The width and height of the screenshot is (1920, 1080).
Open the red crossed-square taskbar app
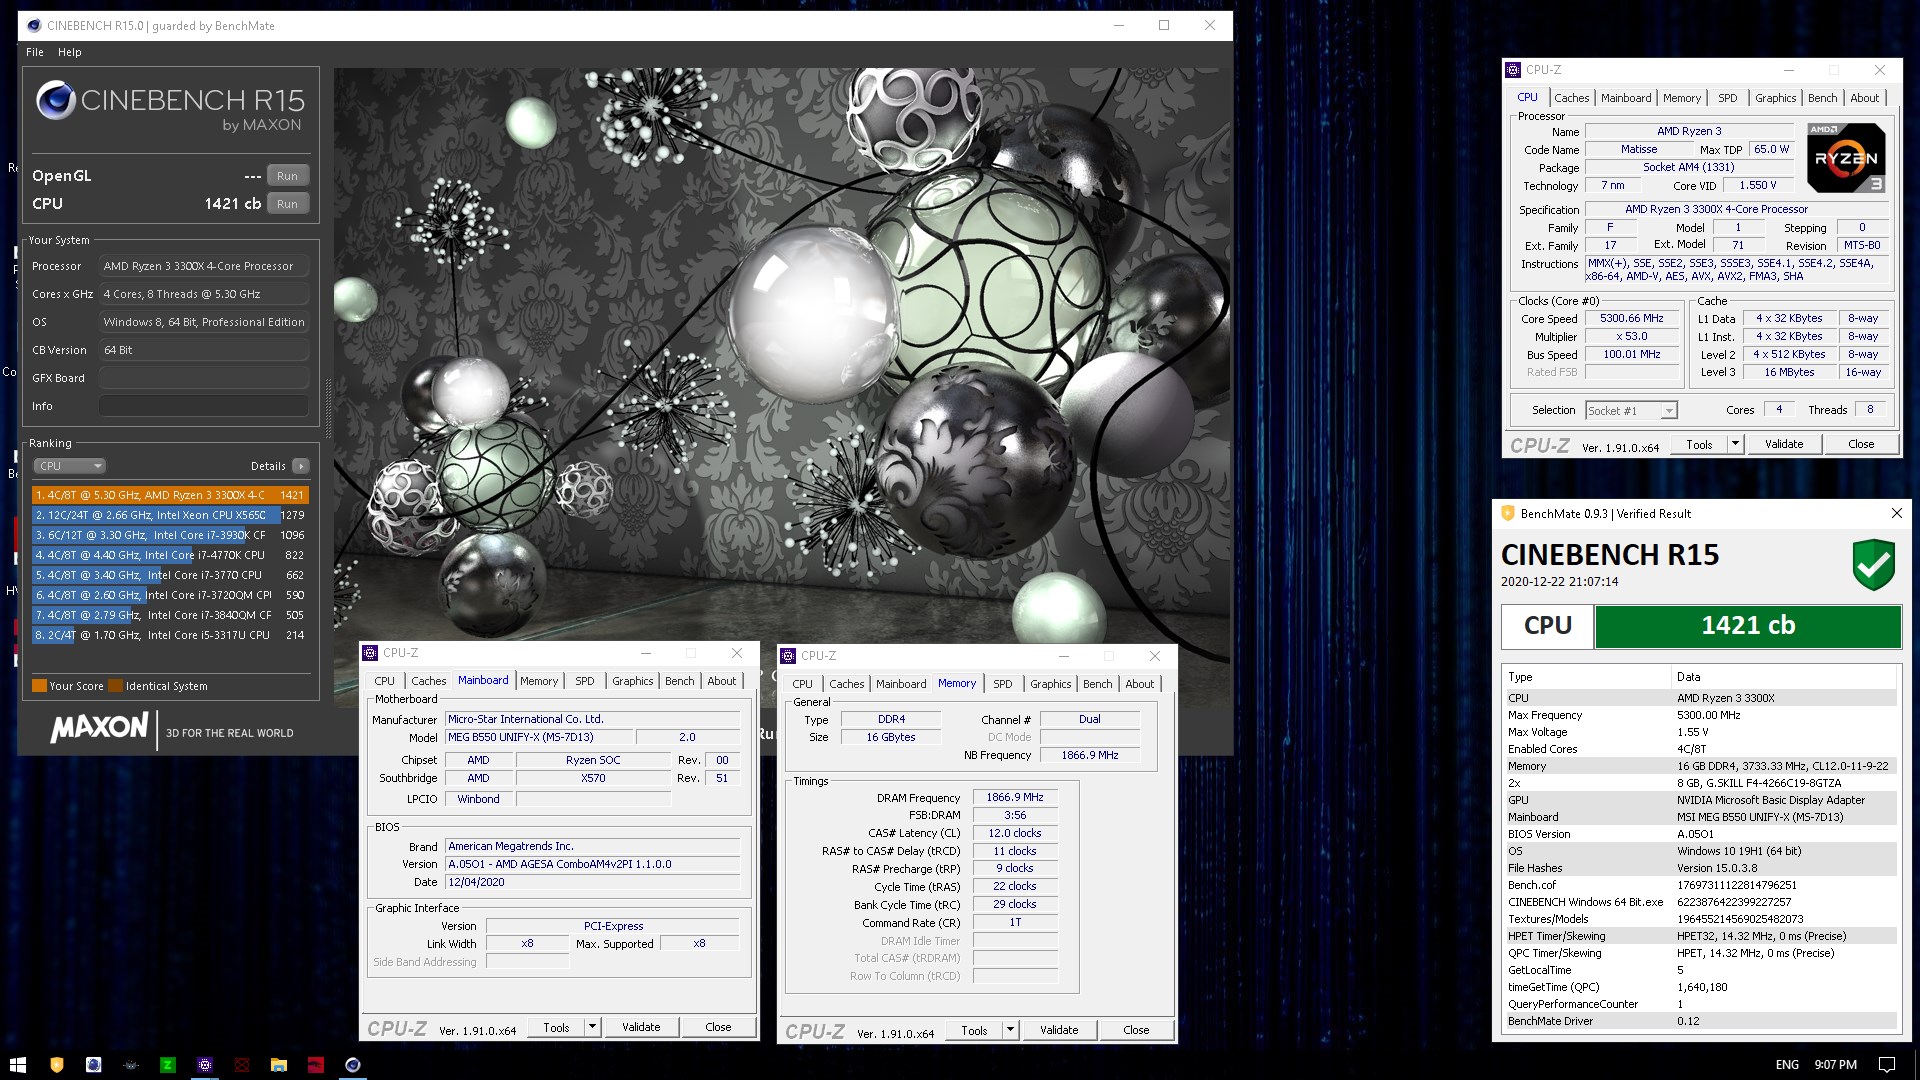(242, 1065)
